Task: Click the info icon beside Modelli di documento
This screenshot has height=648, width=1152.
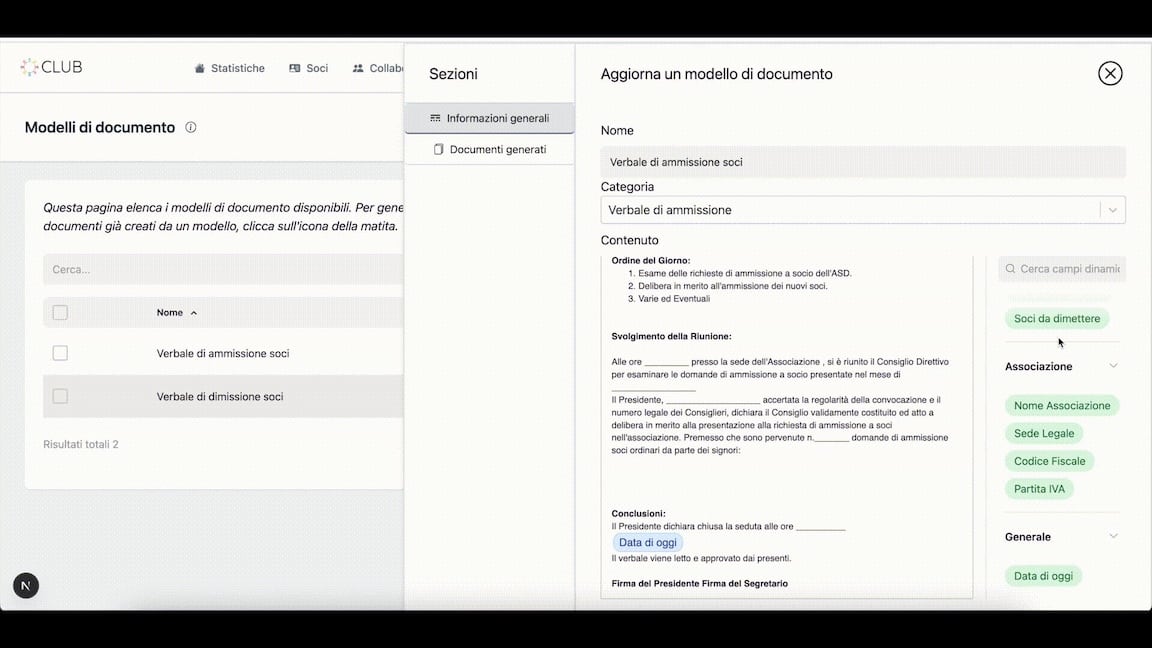Action: point(191,128)
